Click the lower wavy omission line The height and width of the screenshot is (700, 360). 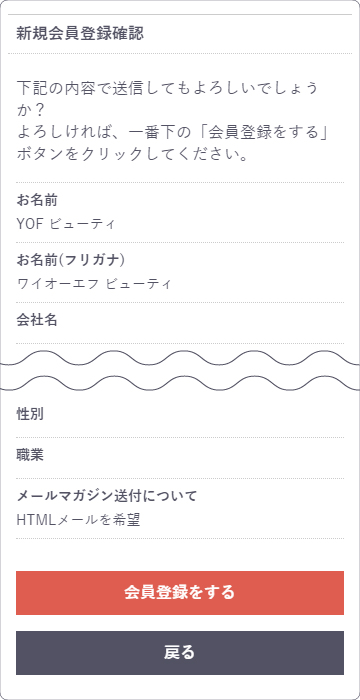[180, 383]
